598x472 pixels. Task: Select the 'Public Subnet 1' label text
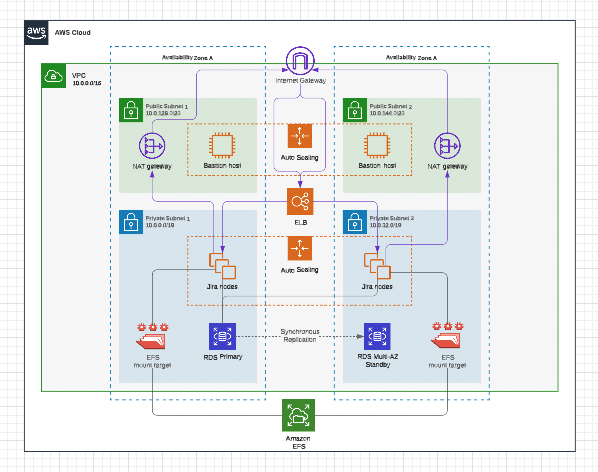[167, 106]
